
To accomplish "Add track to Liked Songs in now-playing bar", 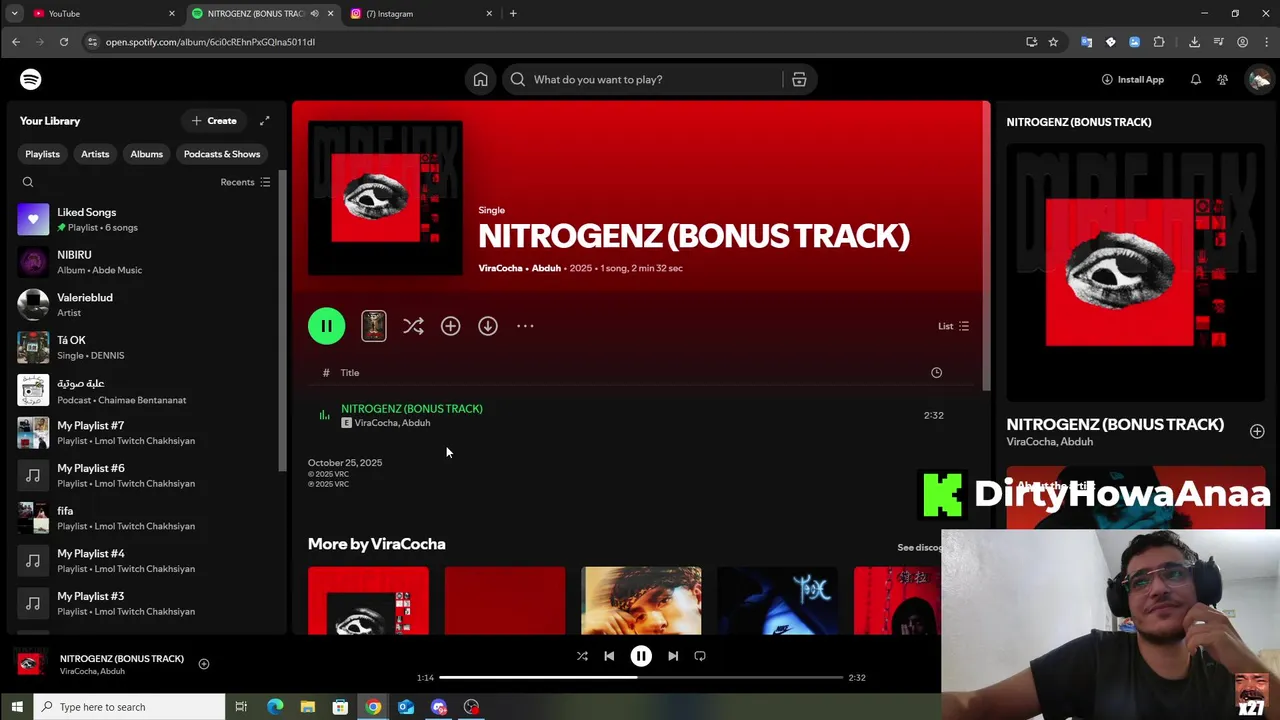I will click(204, 664).
